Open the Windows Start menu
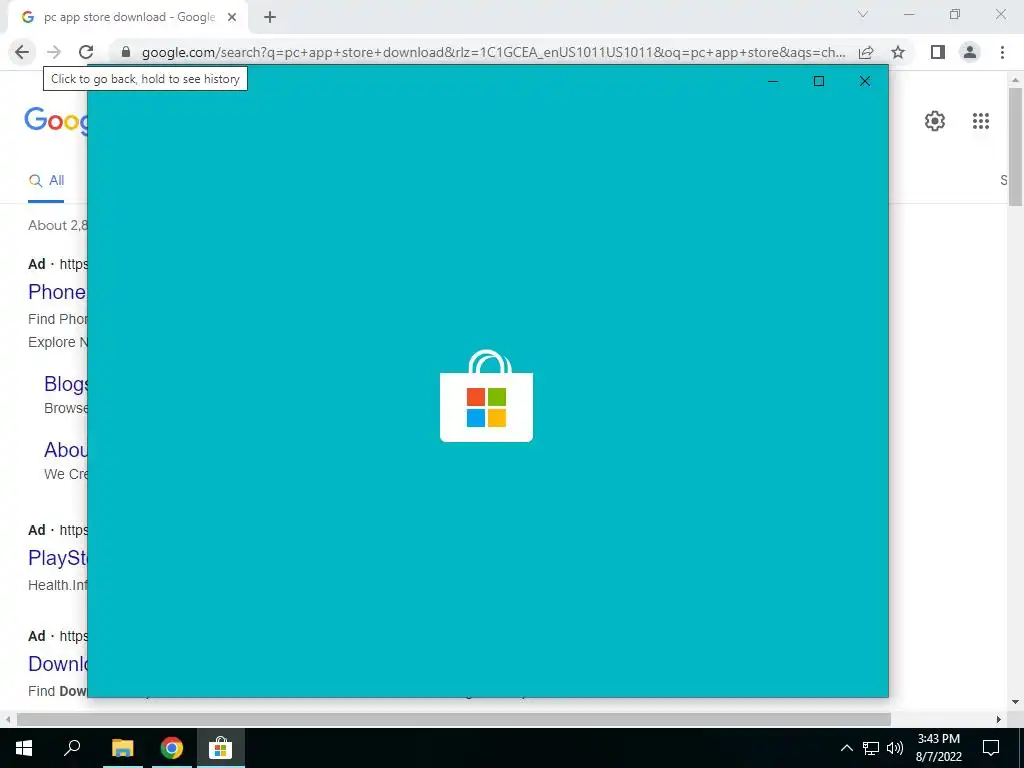Image resolution: width=1024 pixels, height=768 pixels. [24, 748]
